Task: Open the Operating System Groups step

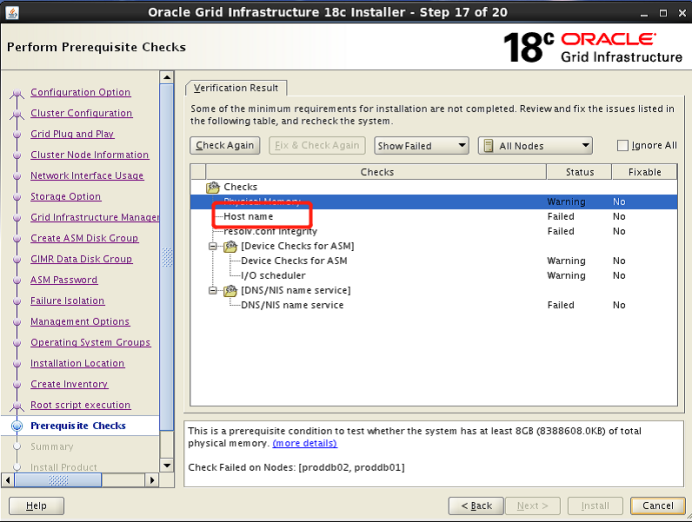Action: tap(90, 342)
